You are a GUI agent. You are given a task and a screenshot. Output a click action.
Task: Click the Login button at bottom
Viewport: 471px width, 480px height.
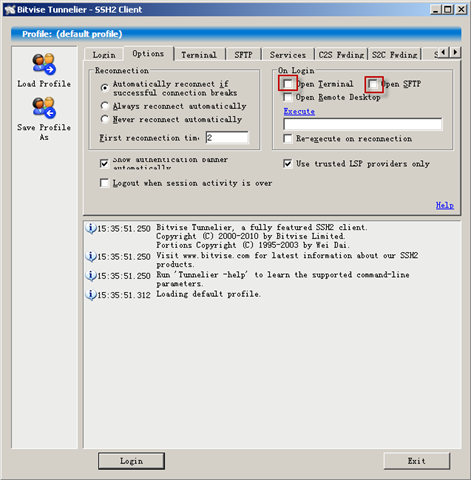point(131,461)
